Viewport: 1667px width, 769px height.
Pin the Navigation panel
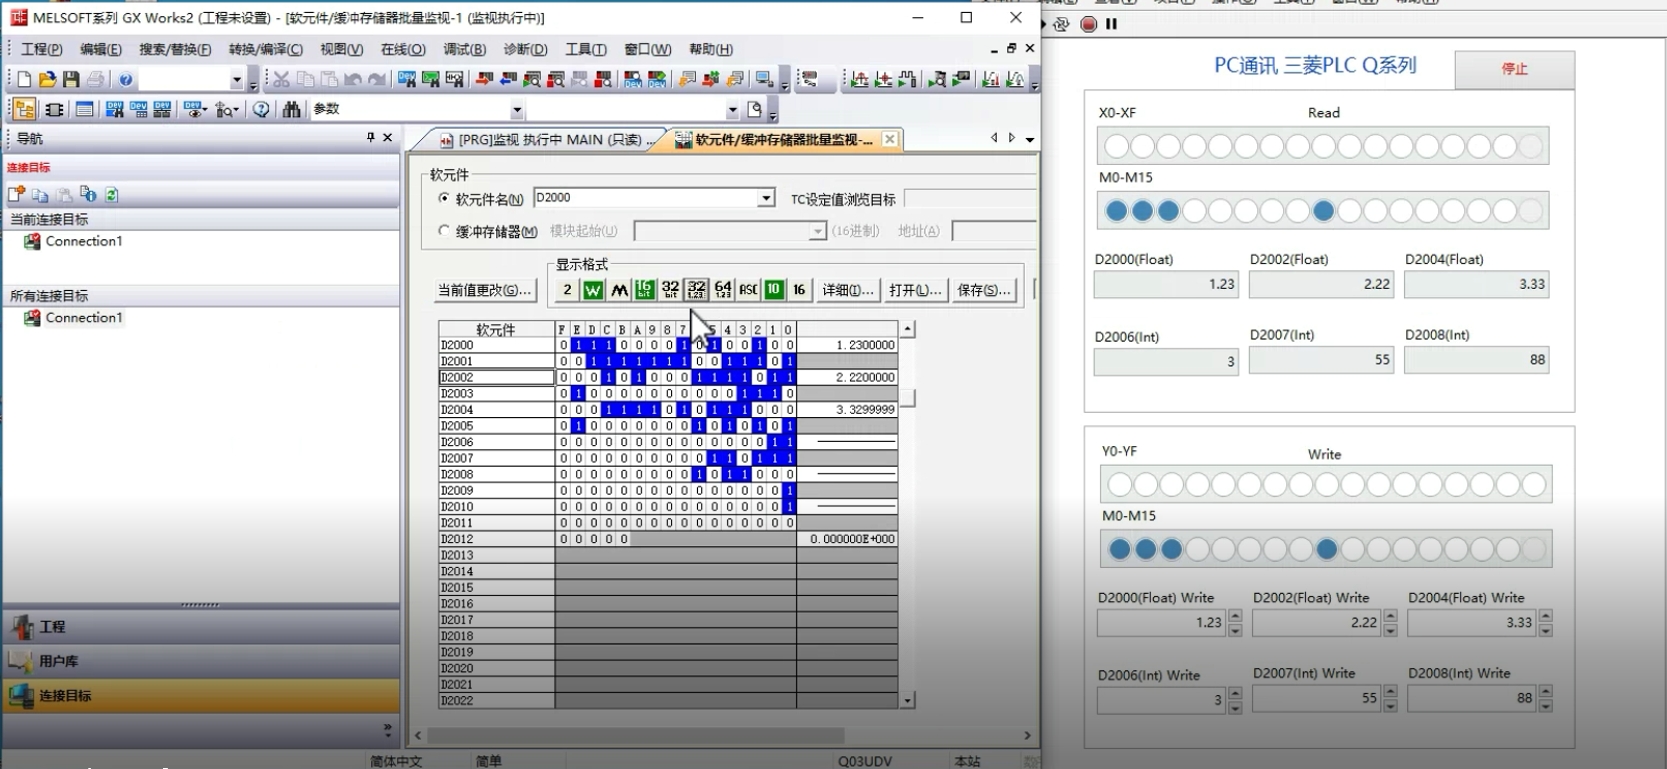[x=371, y=137]
